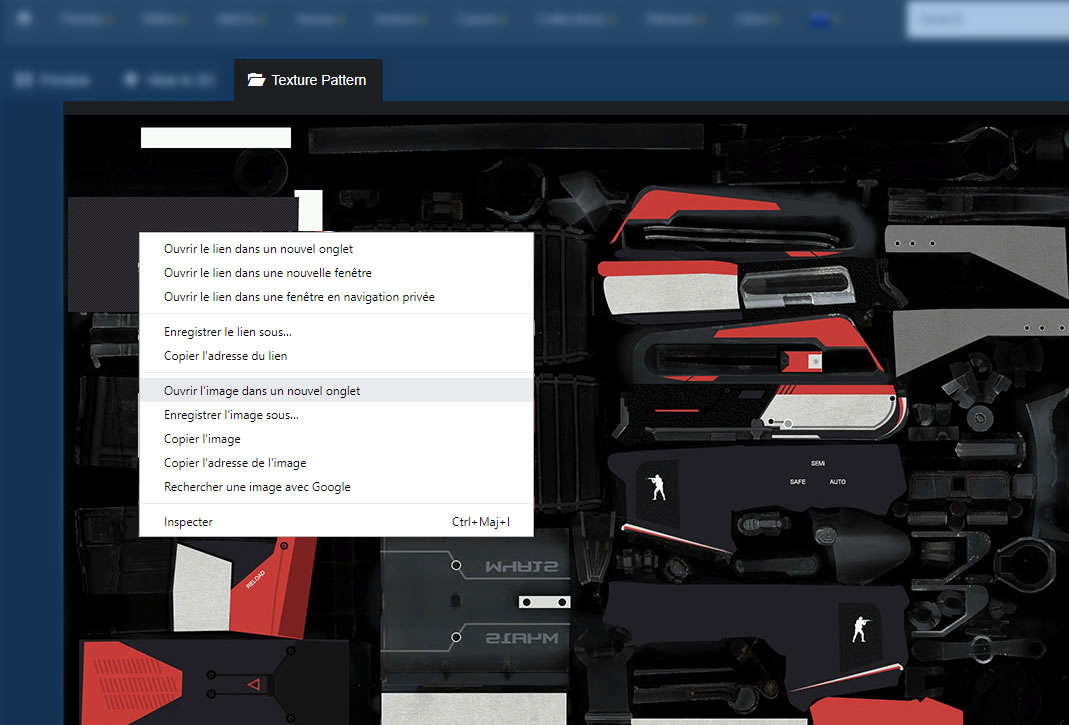Select the 'Copier l'image' entry

(336, 439)
